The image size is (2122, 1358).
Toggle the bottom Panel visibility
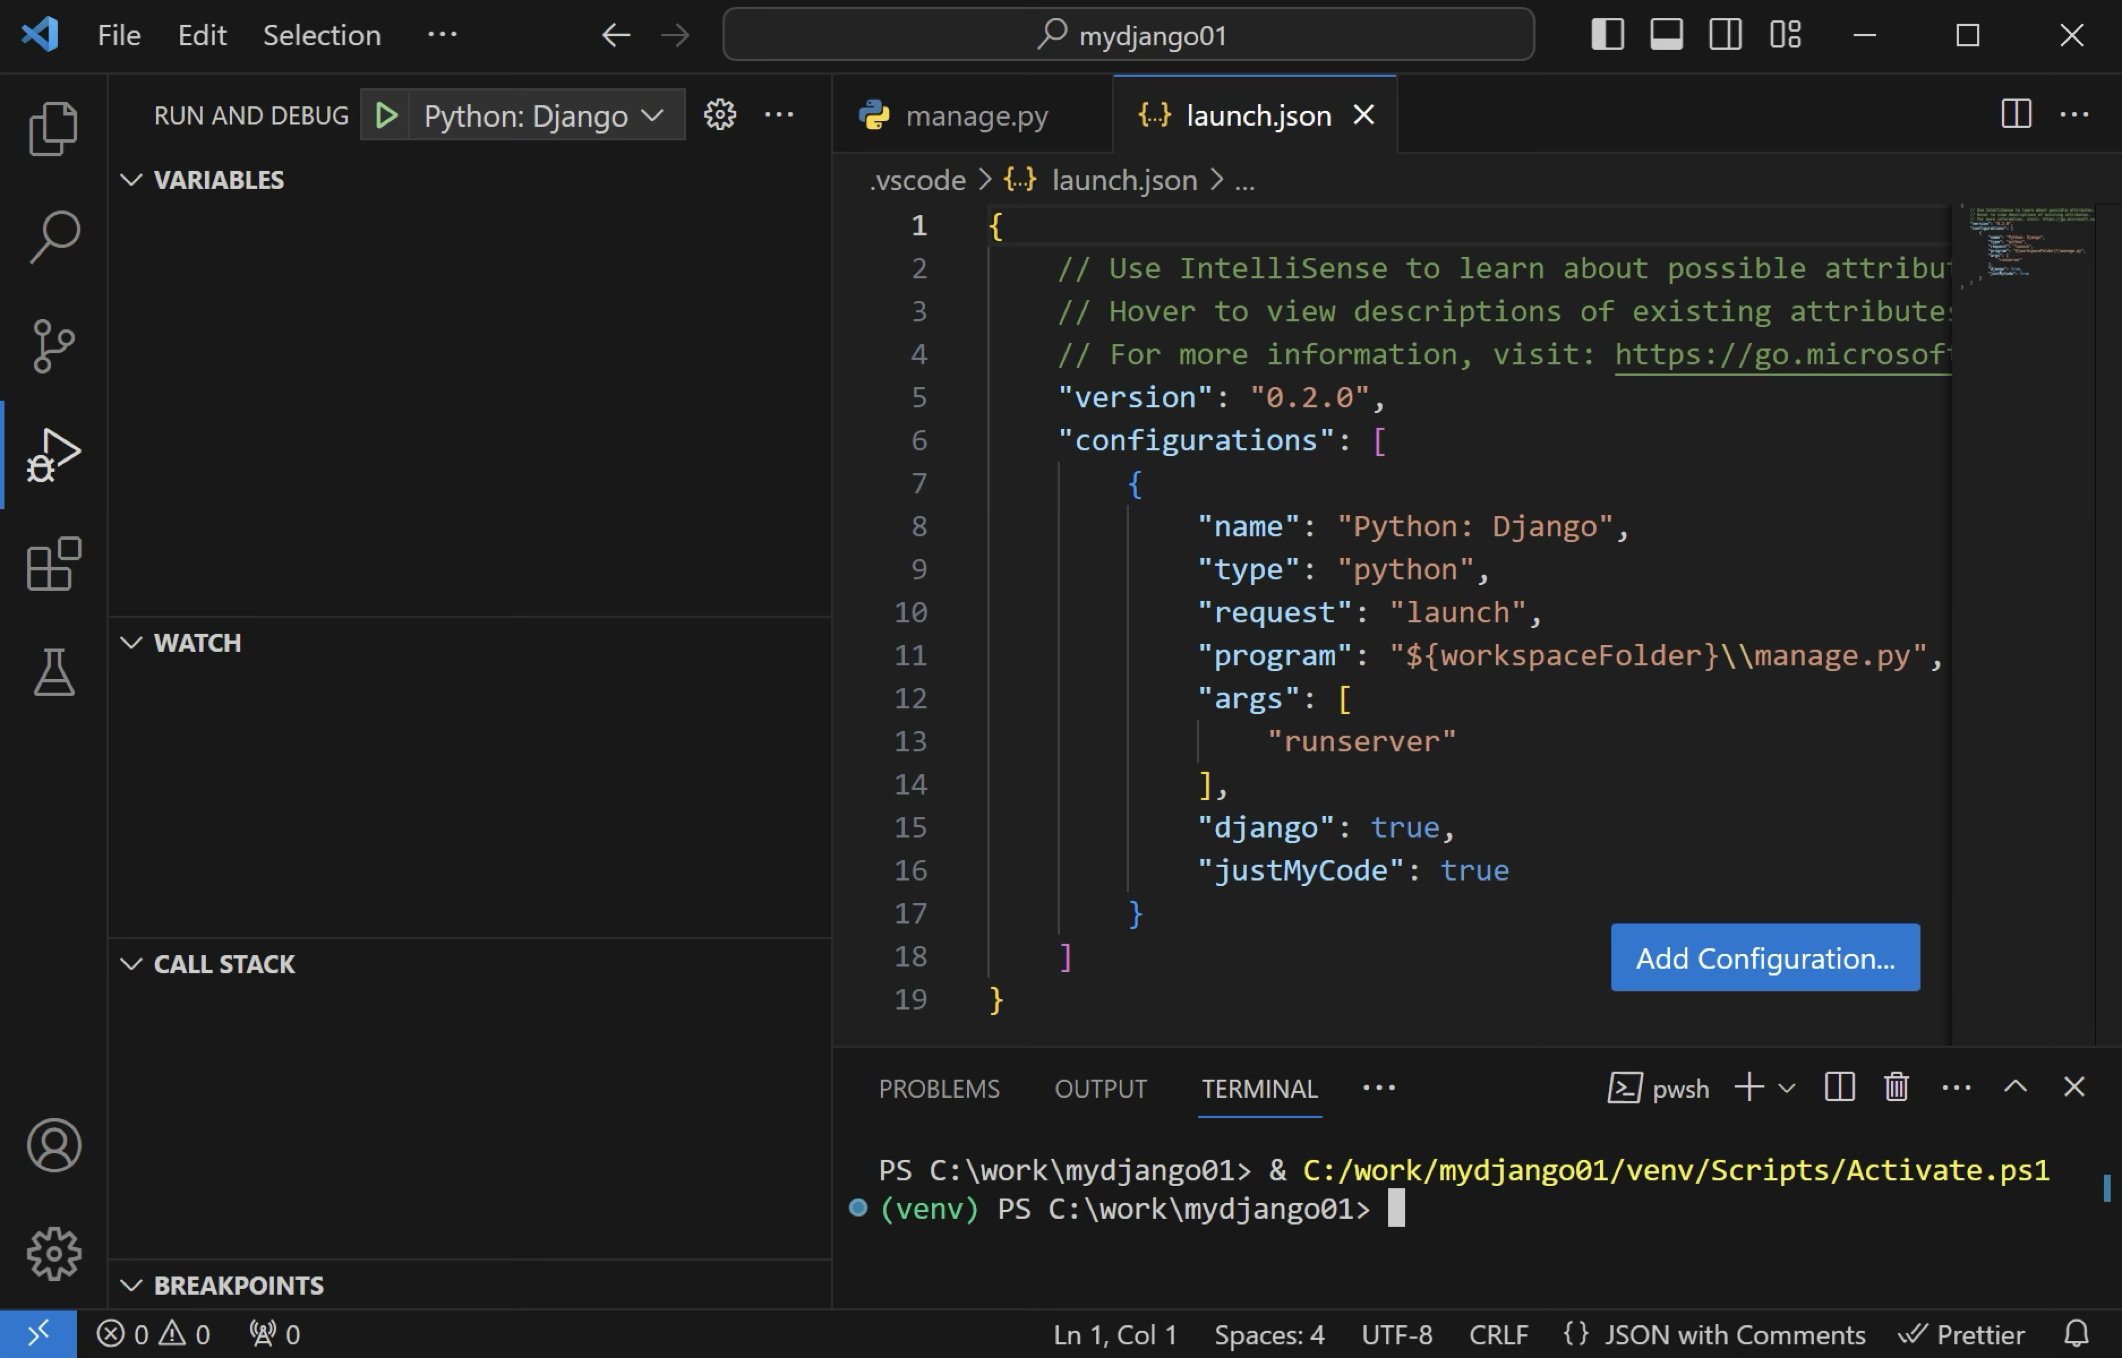(x=1666, y=34)
